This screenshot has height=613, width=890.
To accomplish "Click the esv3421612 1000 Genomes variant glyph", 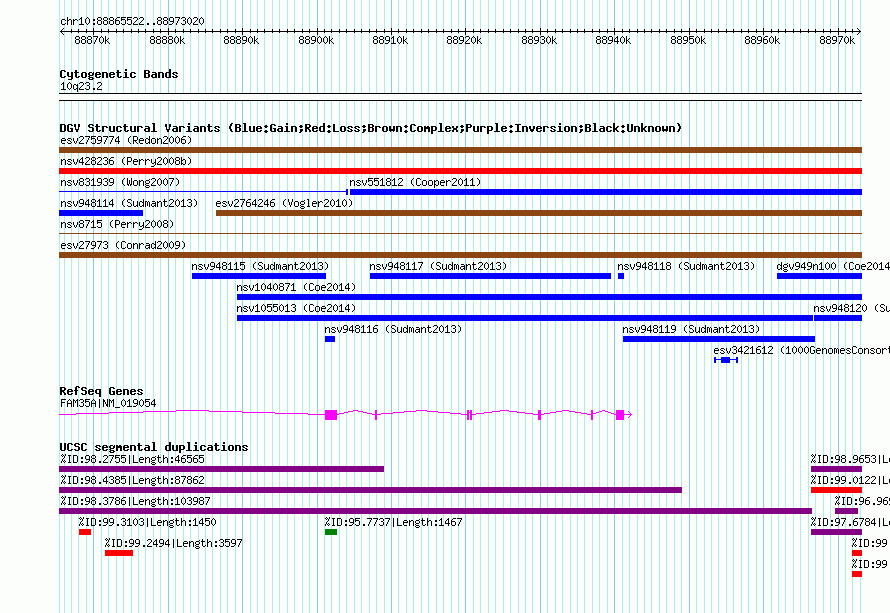I will coord(726,360).
